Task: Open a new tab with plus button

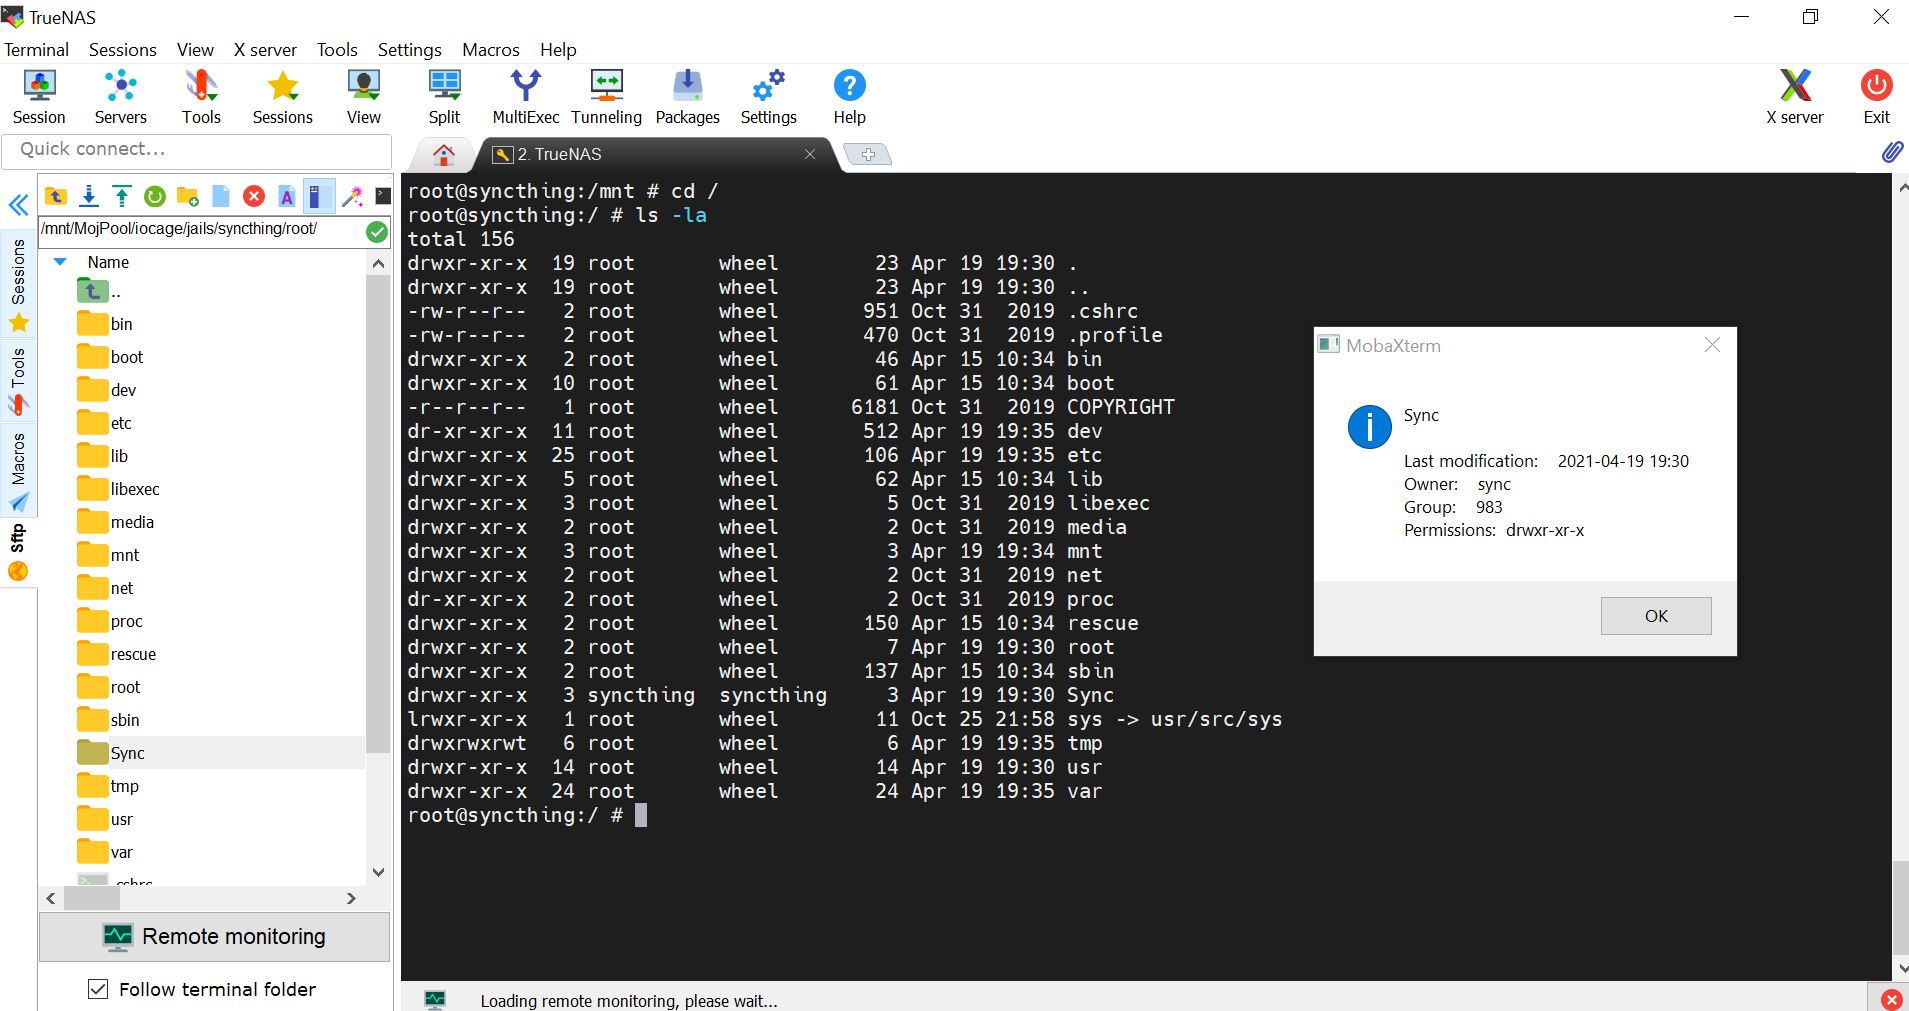Action: [868, 154]
